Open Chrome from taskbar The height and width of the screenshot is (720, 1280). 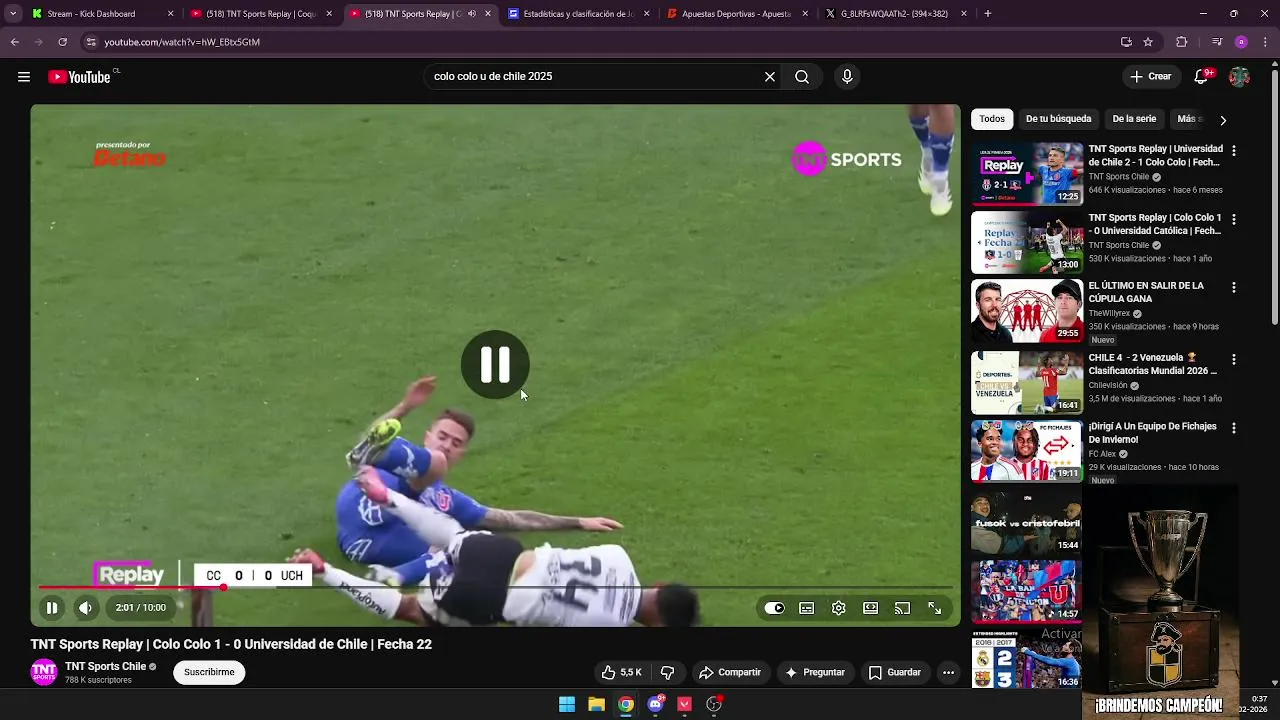(x=625, y=704)
